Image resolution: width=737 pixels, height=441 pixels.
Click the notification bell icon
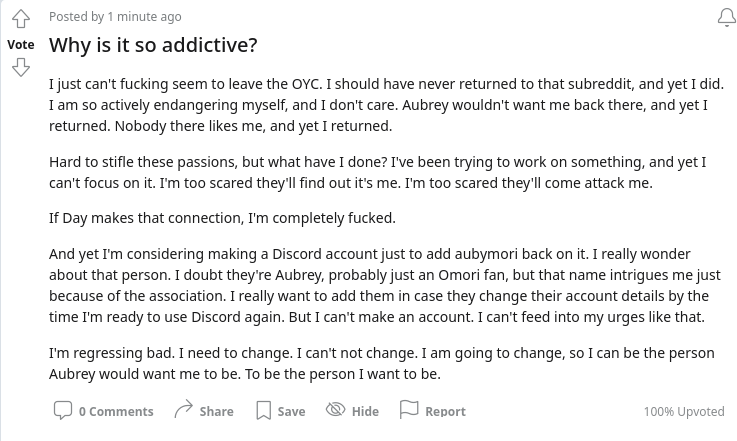pos(727,18)
